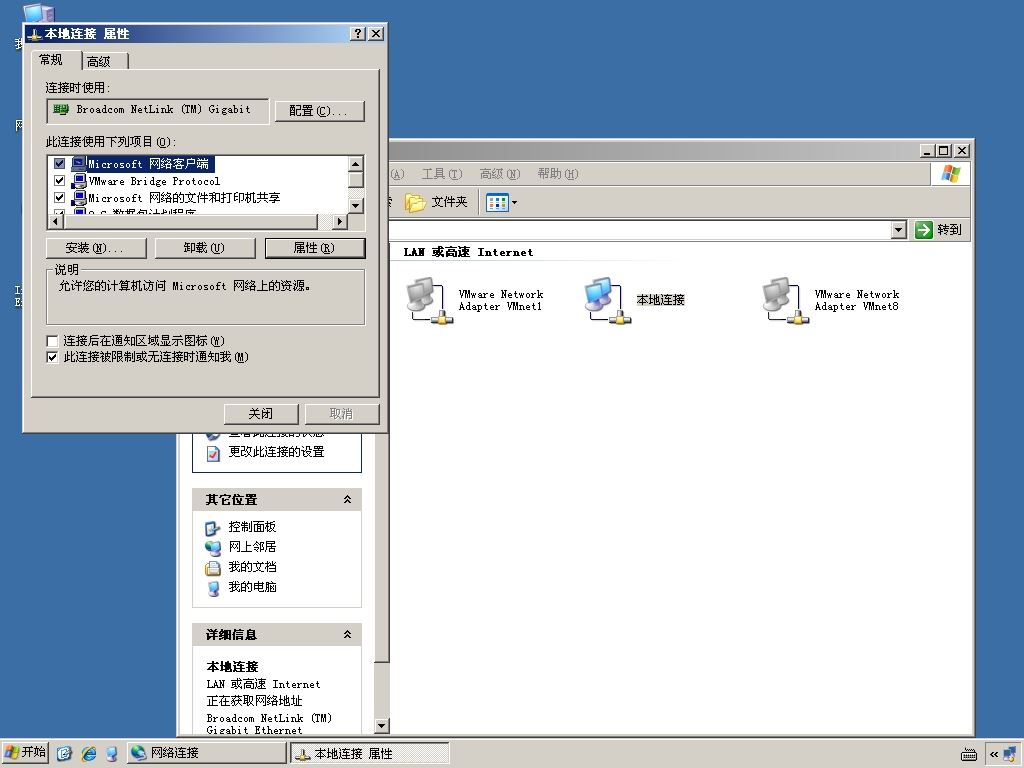
Task: Open the 我的文档 link
Action: (252, 567)
